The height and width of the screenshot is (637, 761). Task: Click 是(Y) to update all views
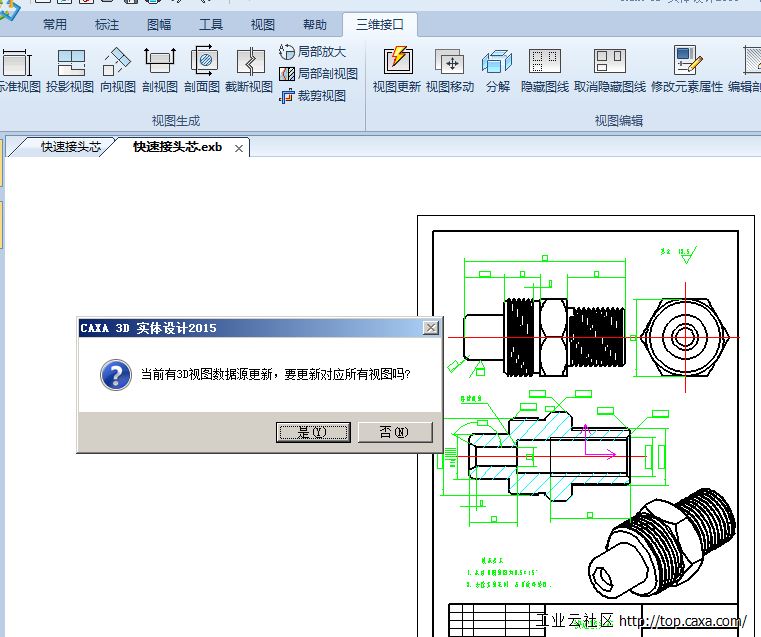pyautogui.click(x=313, y=432)
